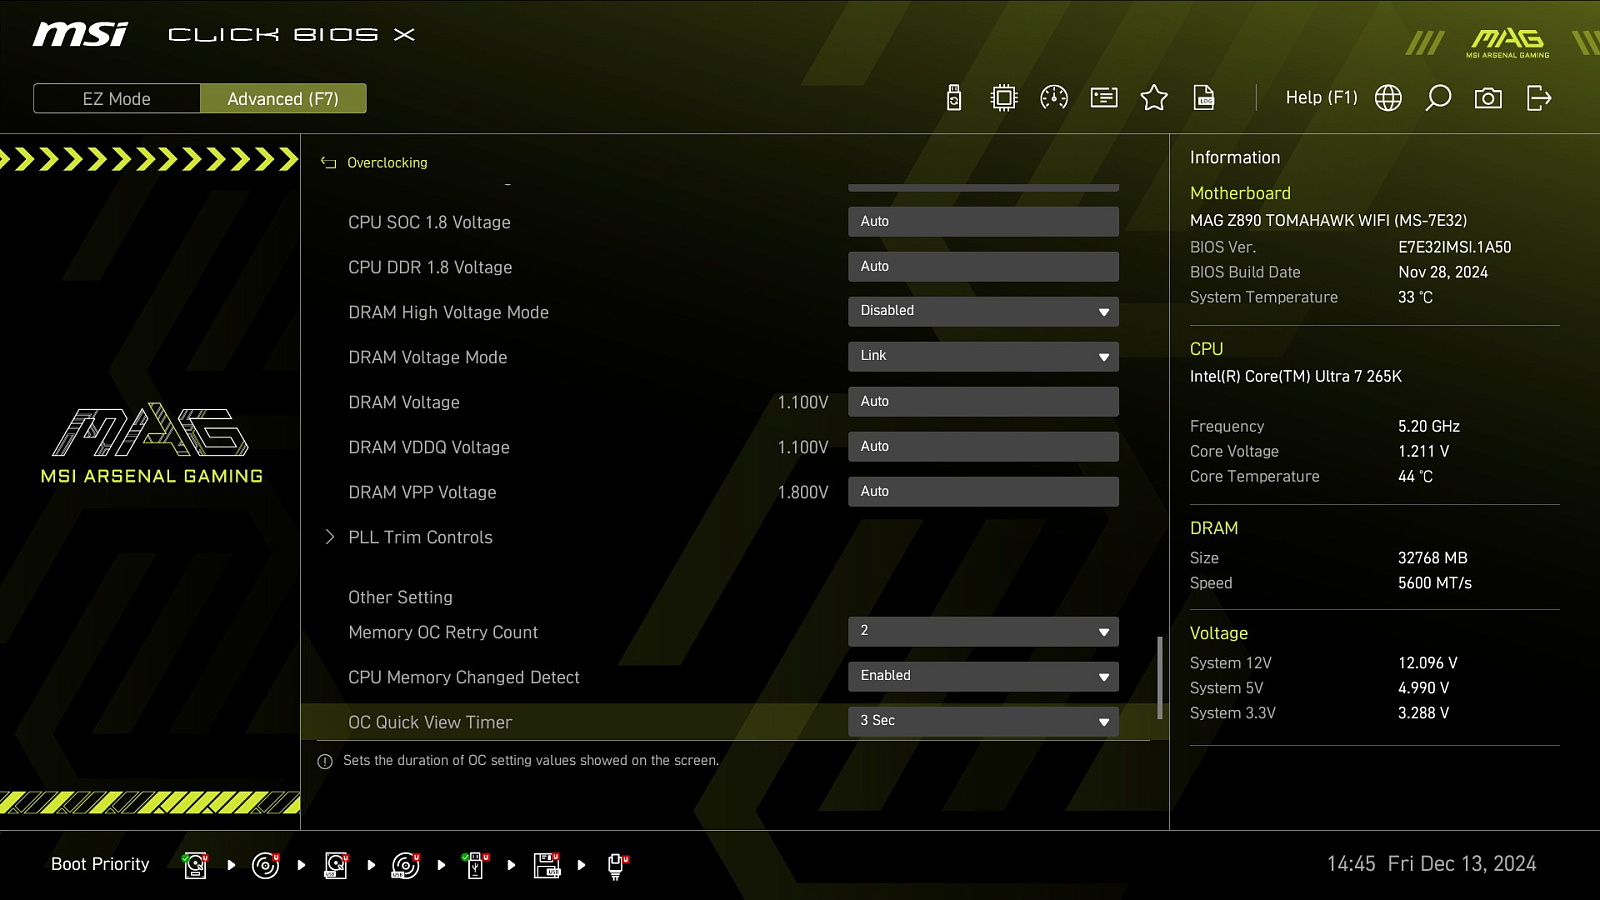Select the DRAM VDDQ Voltage label
The image size is (1600, 900).
429,447
